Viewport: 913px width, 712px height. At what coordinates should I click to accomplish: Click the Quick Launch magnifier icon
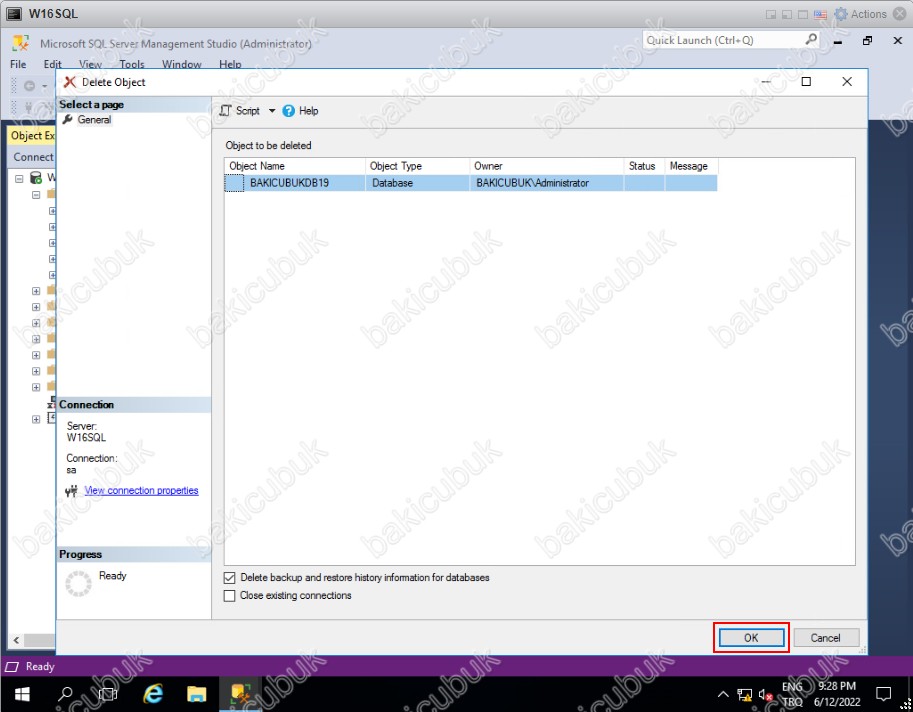(811, 40)
